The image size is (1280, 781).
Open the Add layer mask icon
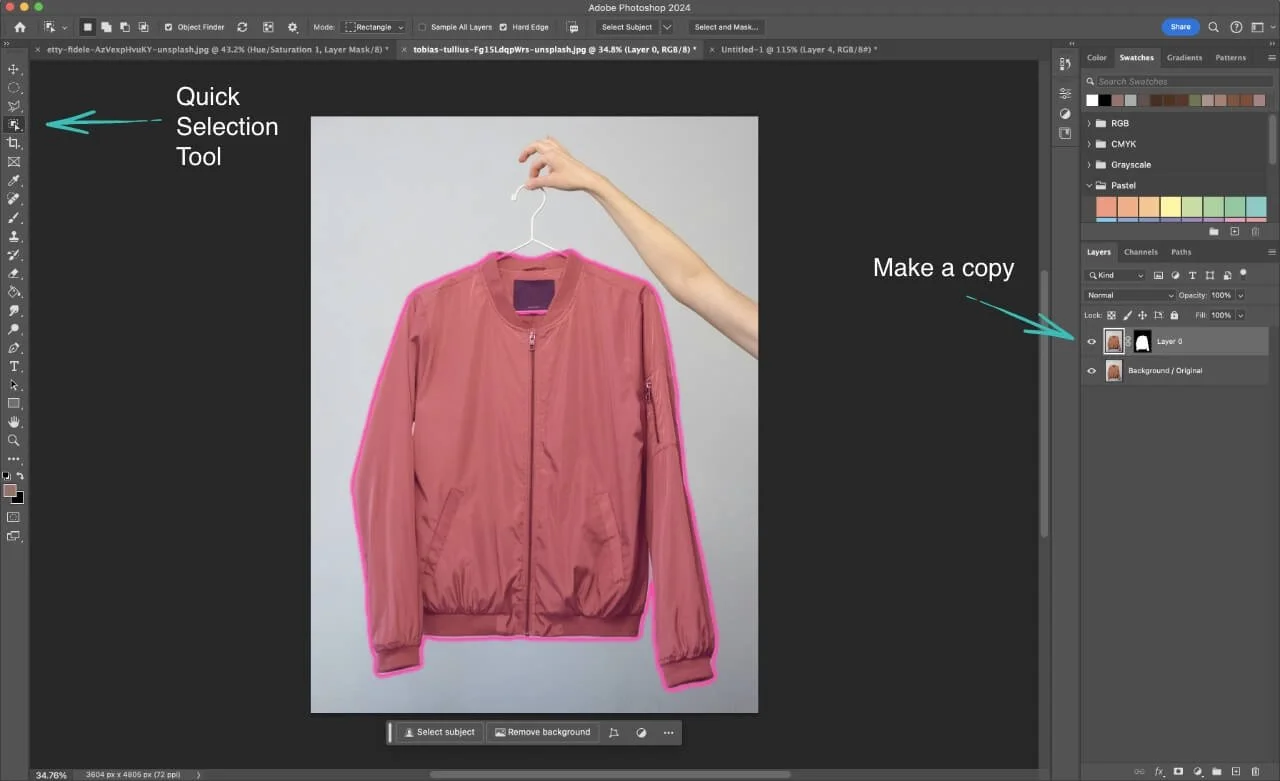coord(1178,771)
